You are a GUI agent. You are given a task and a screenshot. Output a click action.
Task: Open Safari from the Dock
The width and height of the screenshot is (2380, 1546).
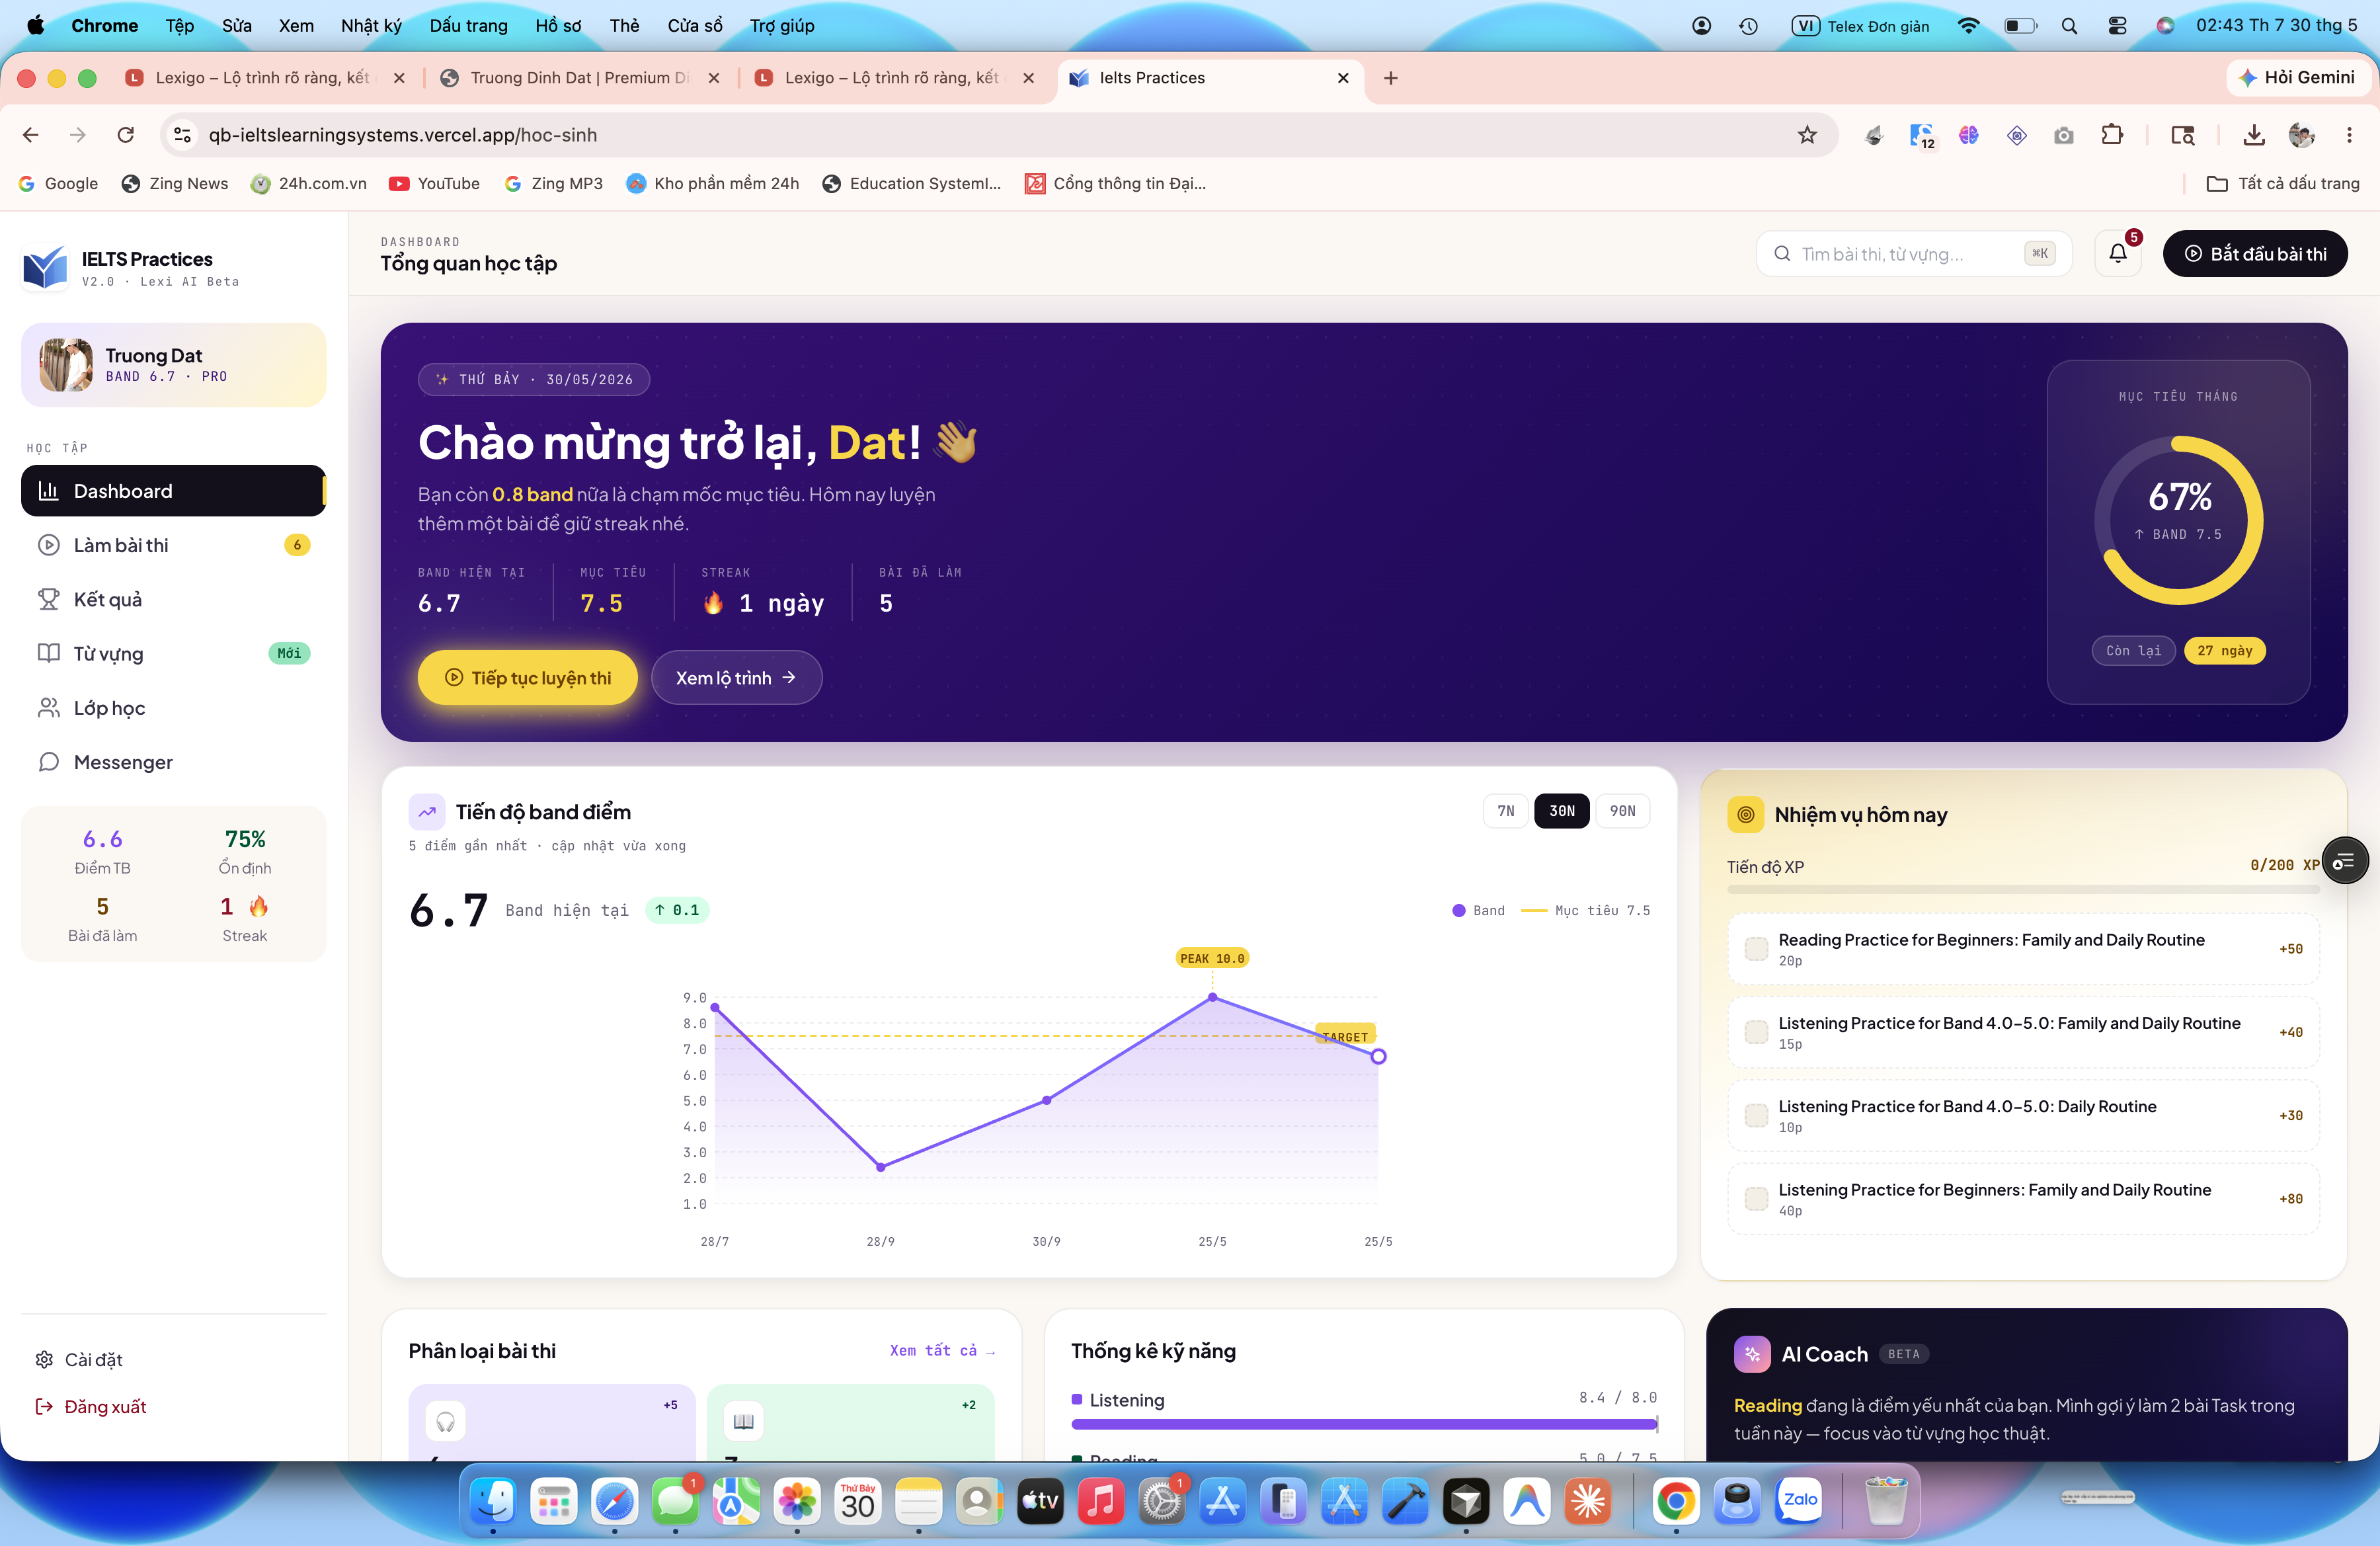(x=614, y=1501)
